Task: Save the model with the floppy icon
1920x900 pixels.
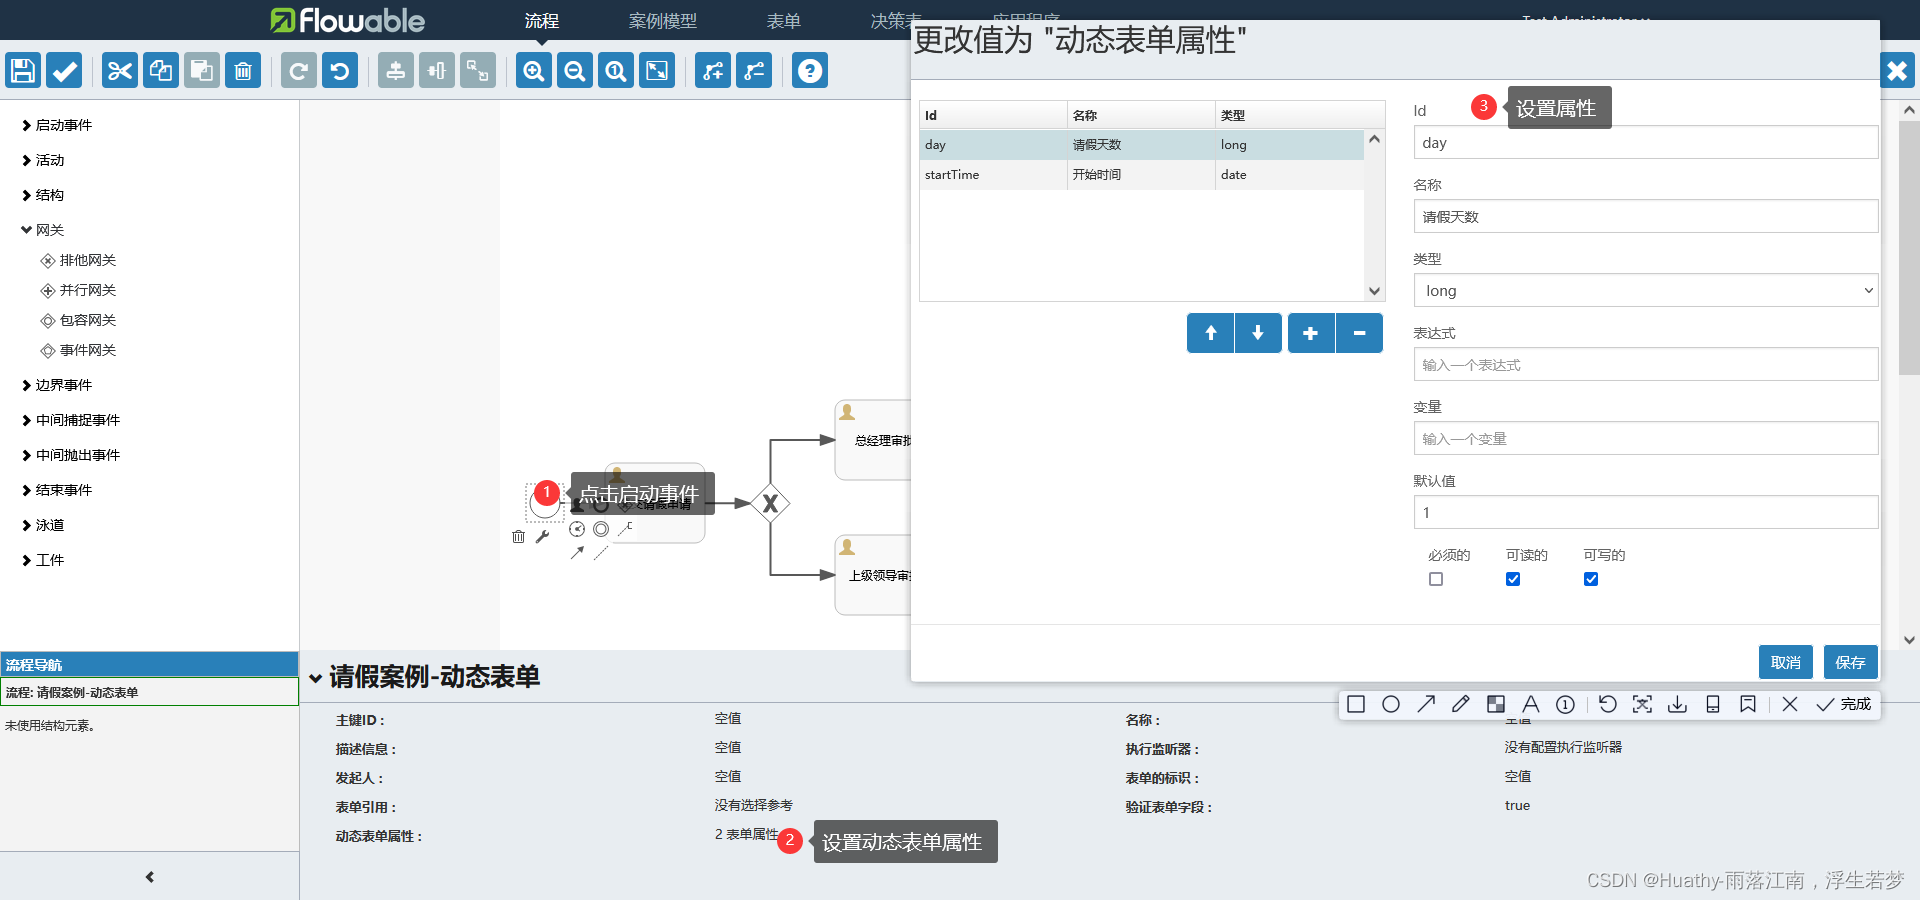Action: [23, 71]
